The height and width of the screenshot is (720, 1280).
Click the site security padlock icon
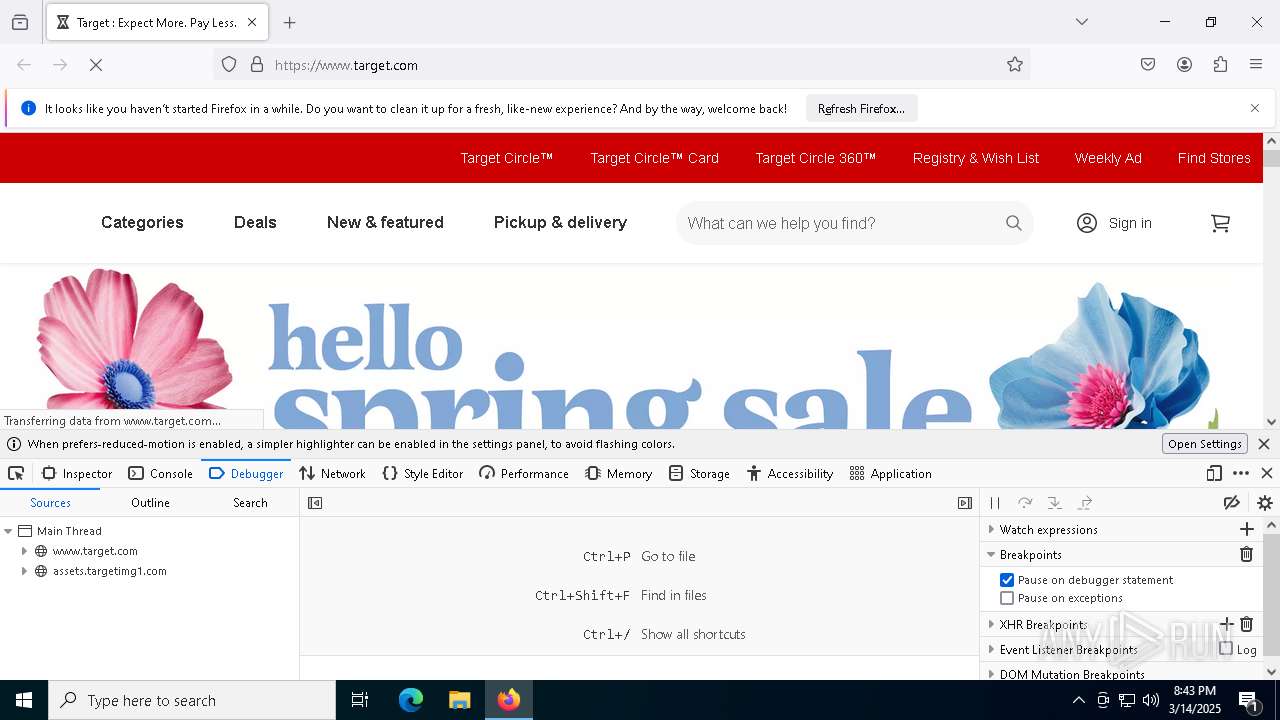click(257, 65)
